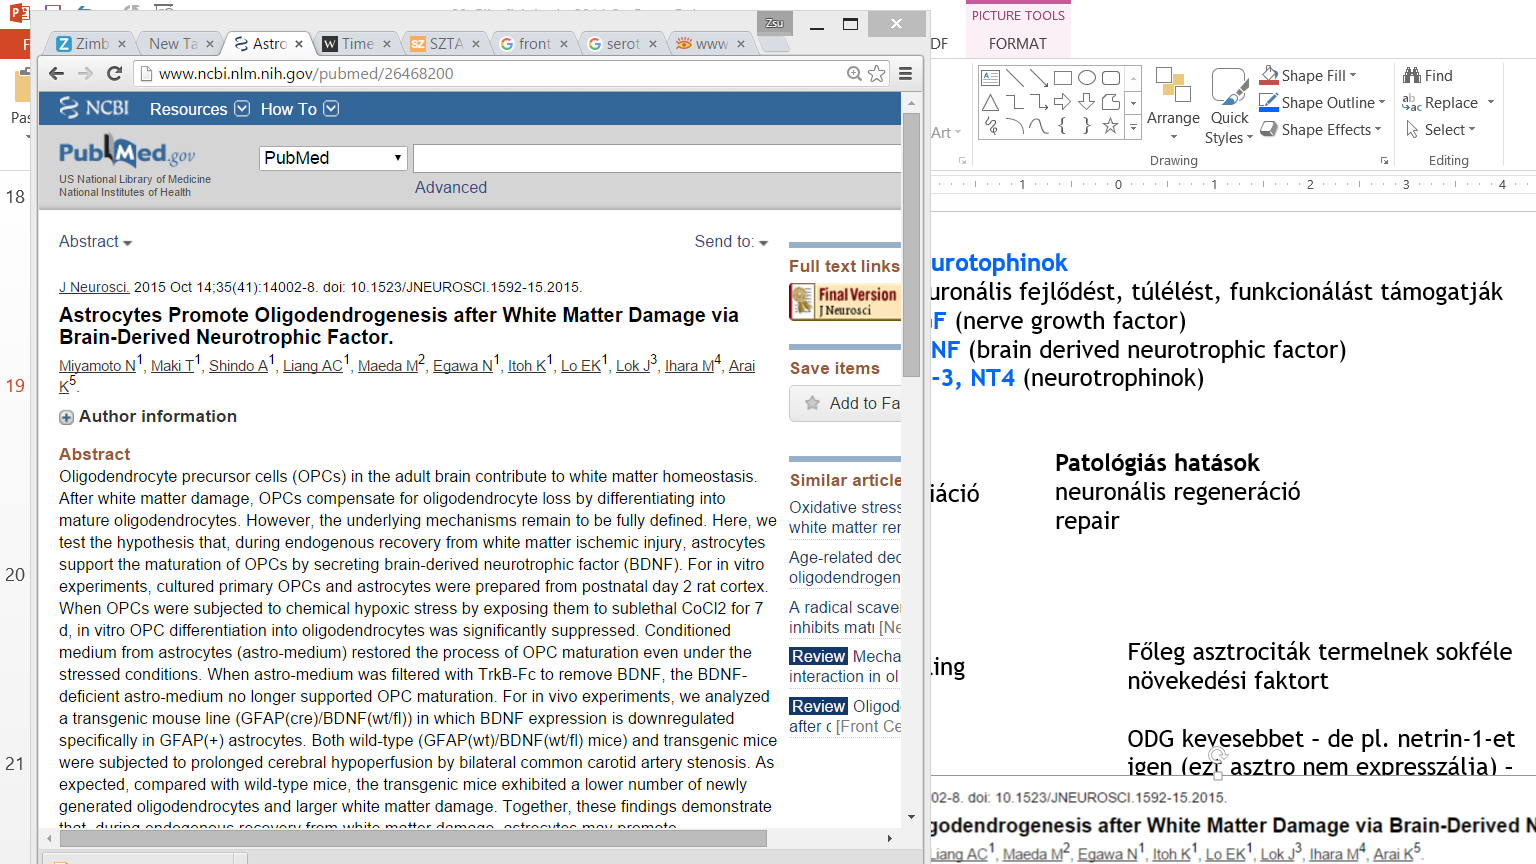The width and height of the screenshot is (1536, 864).
Task: Open the Arrange menu
Action: click(x=1173, y=105)
